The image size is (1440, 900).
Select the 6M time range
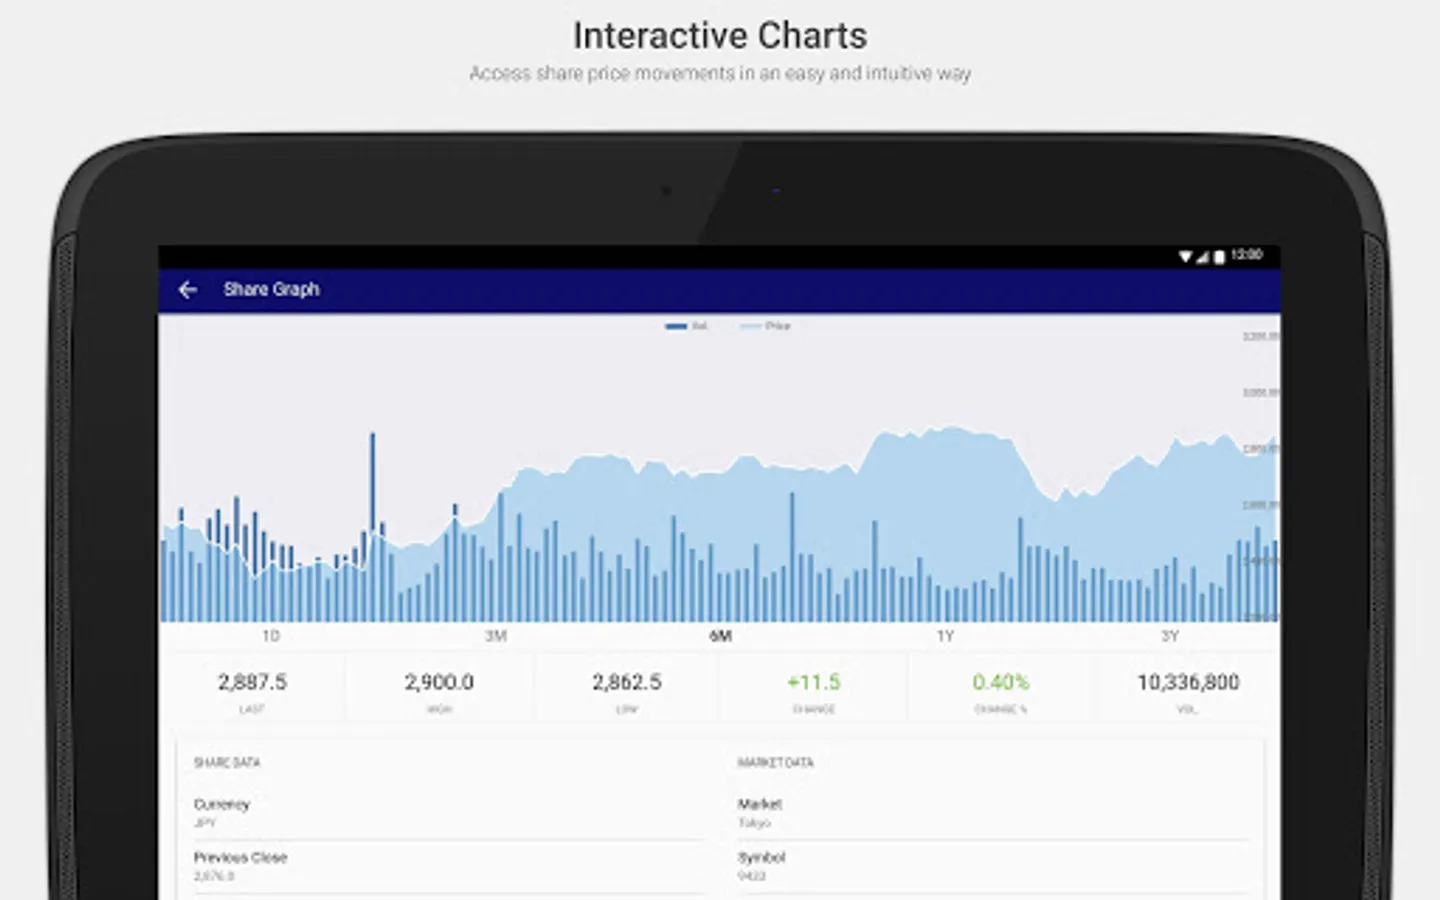click(720, 636)
